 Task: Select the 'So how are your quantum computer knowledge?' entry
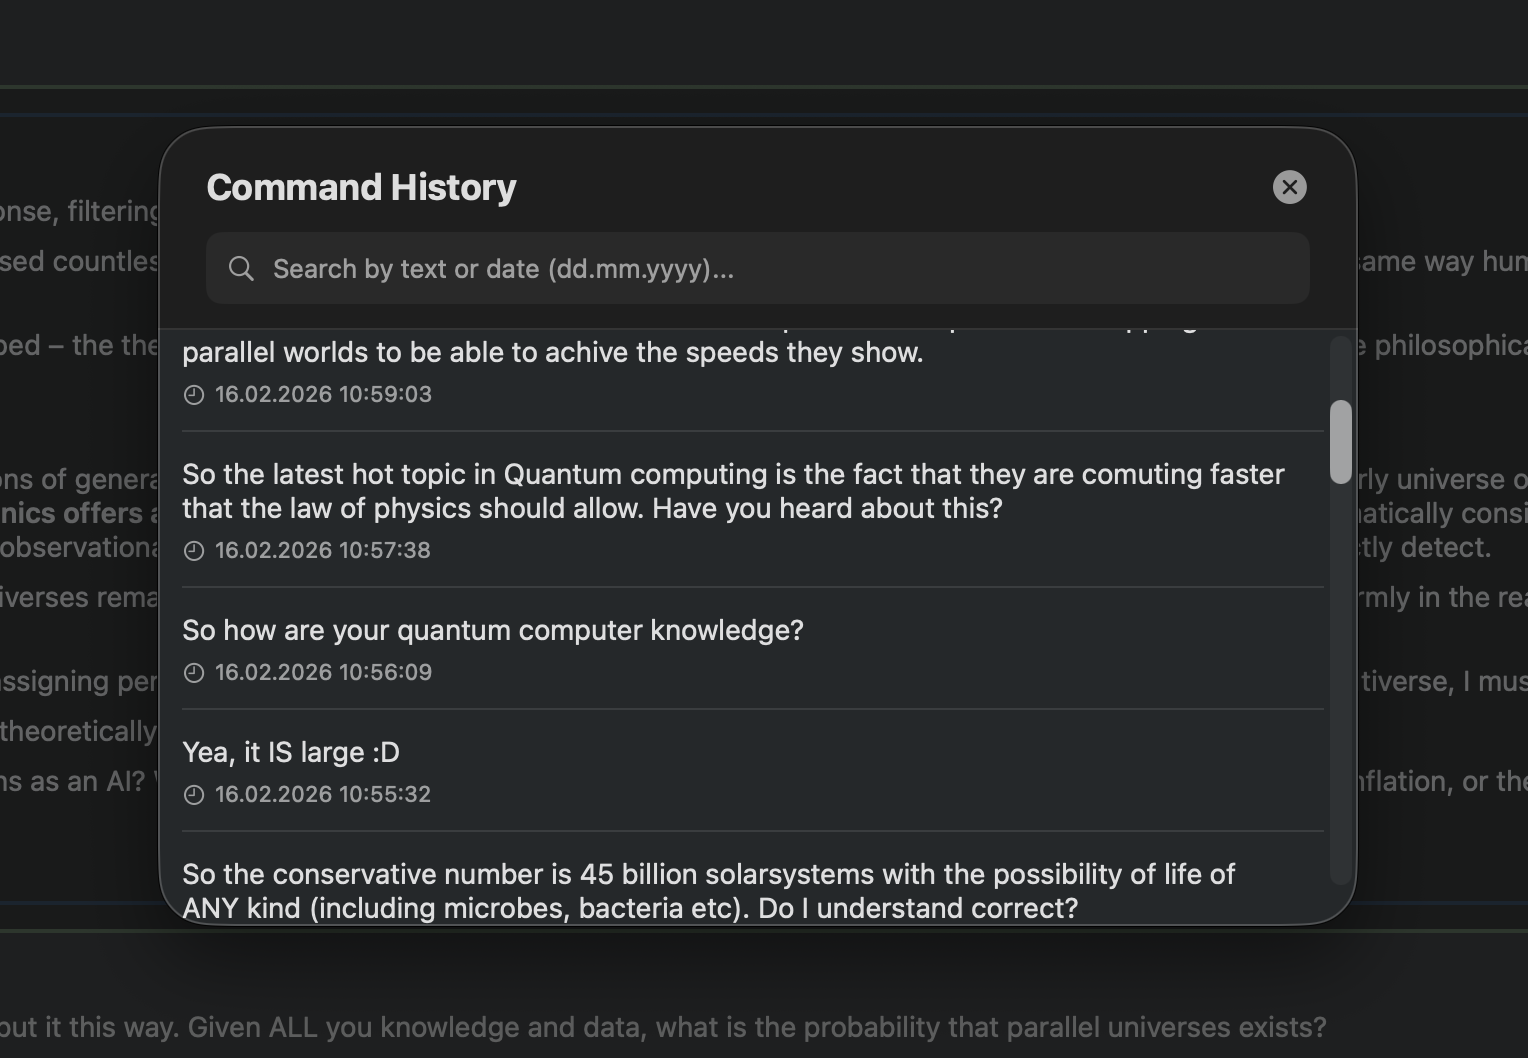(x=493, y=630)
